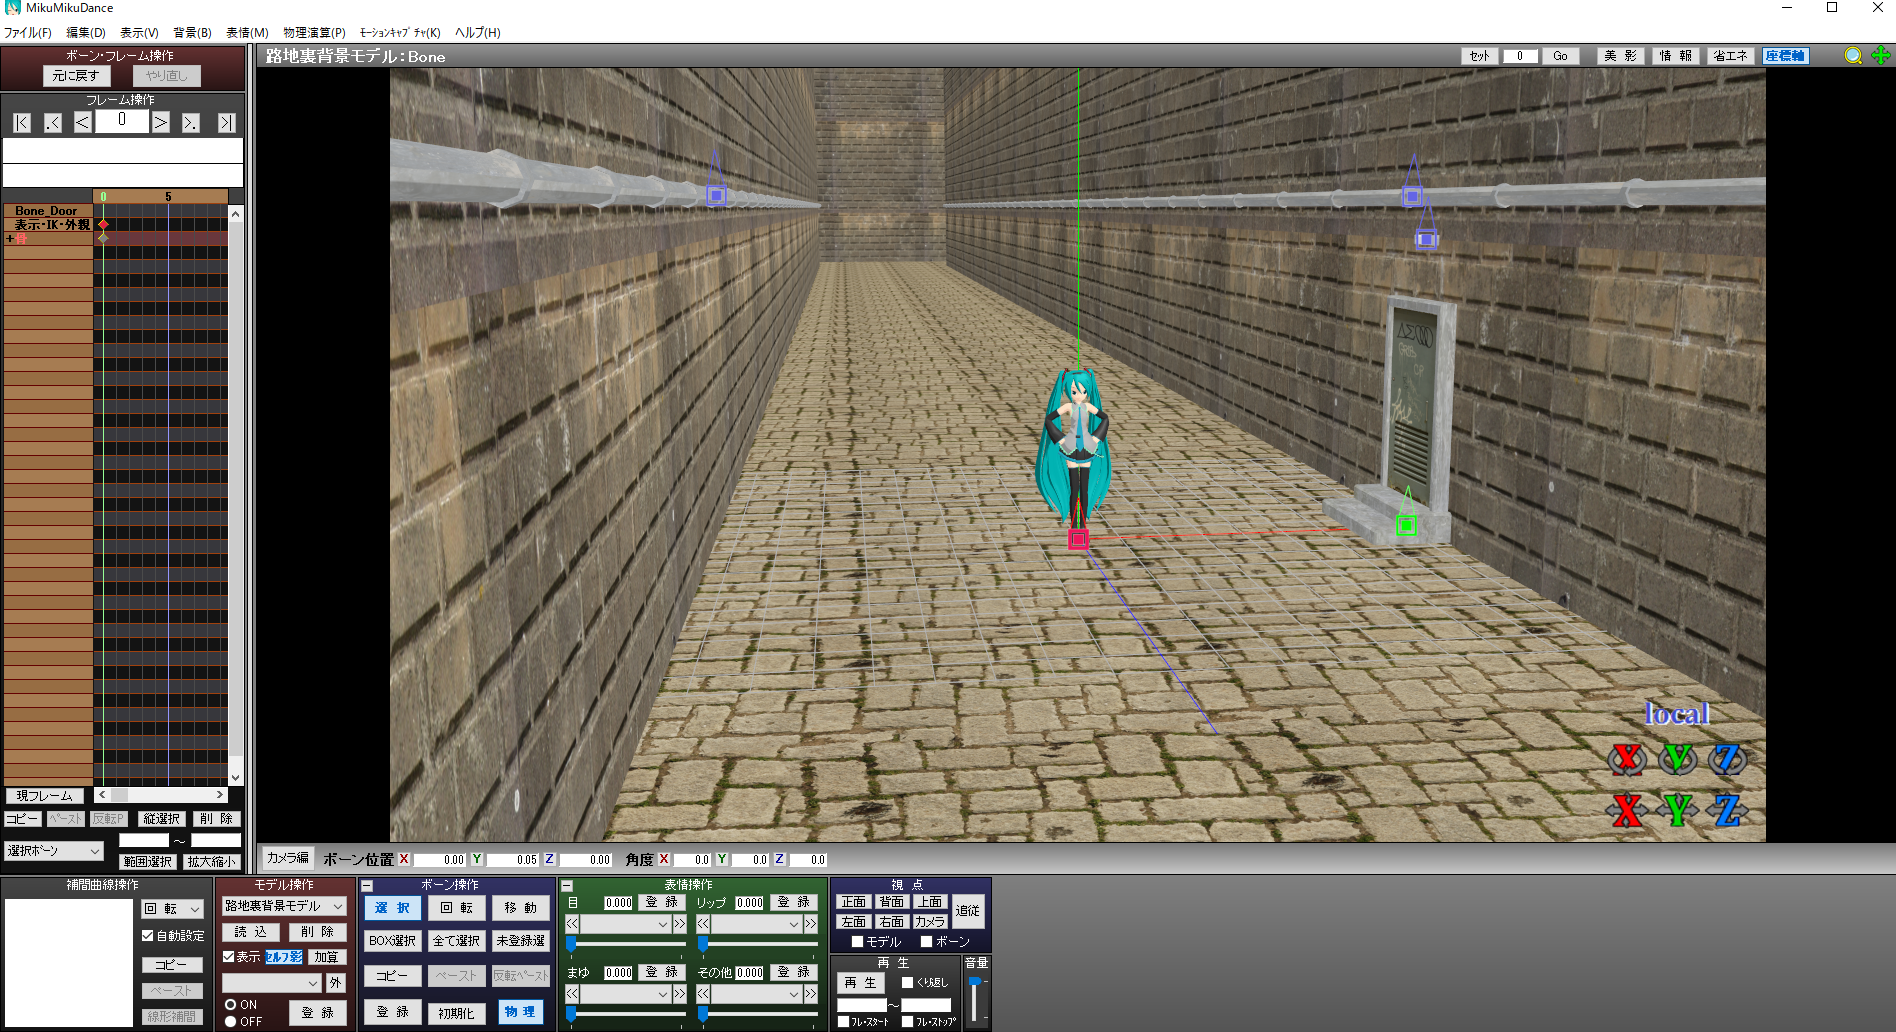Click previous eye morph (<<) button
1896x1032 pixels.
click(572, 924)
